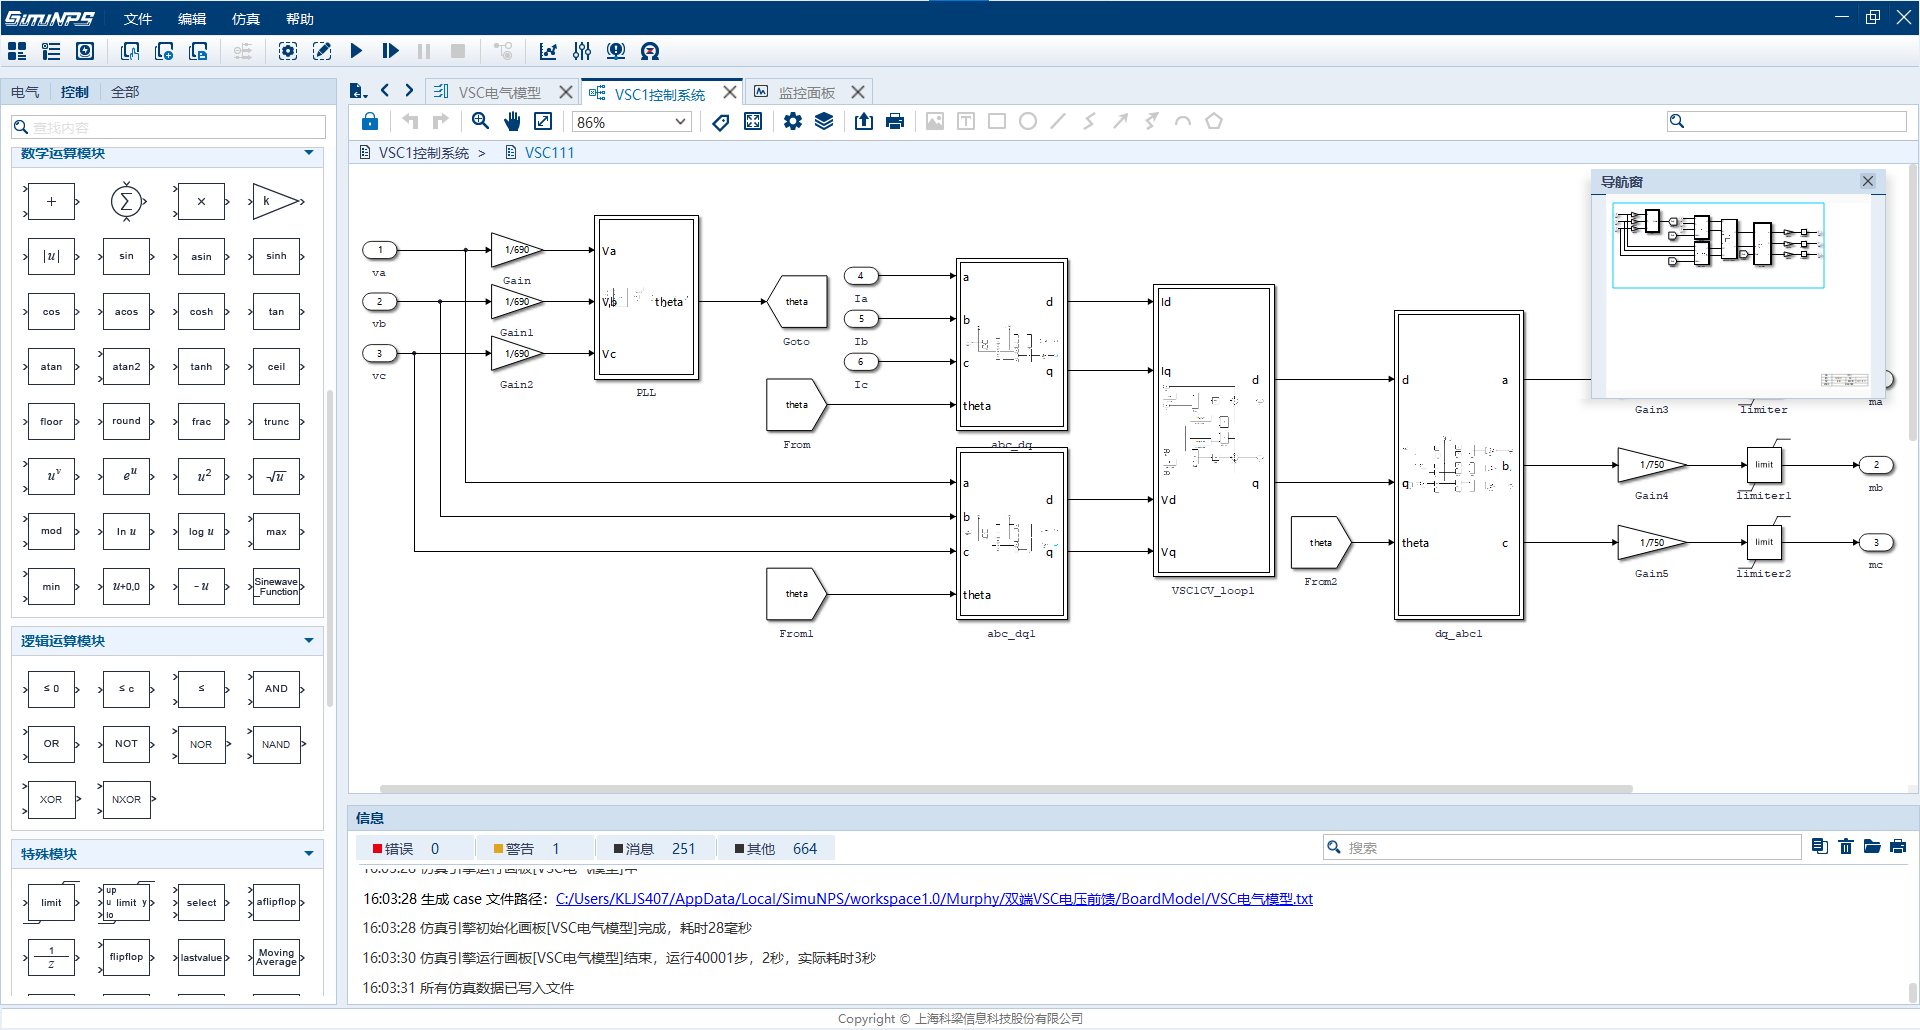Click the module grid view icon
The height and width of the screenshot is (1030, 1920).
click(17, 51)
